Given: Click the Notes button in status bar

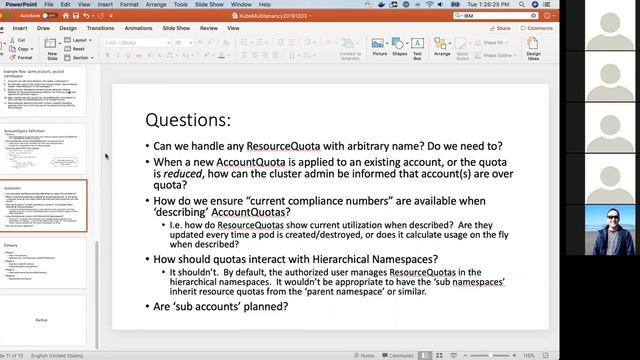Looking at the screenshot, I should point(364,356).
